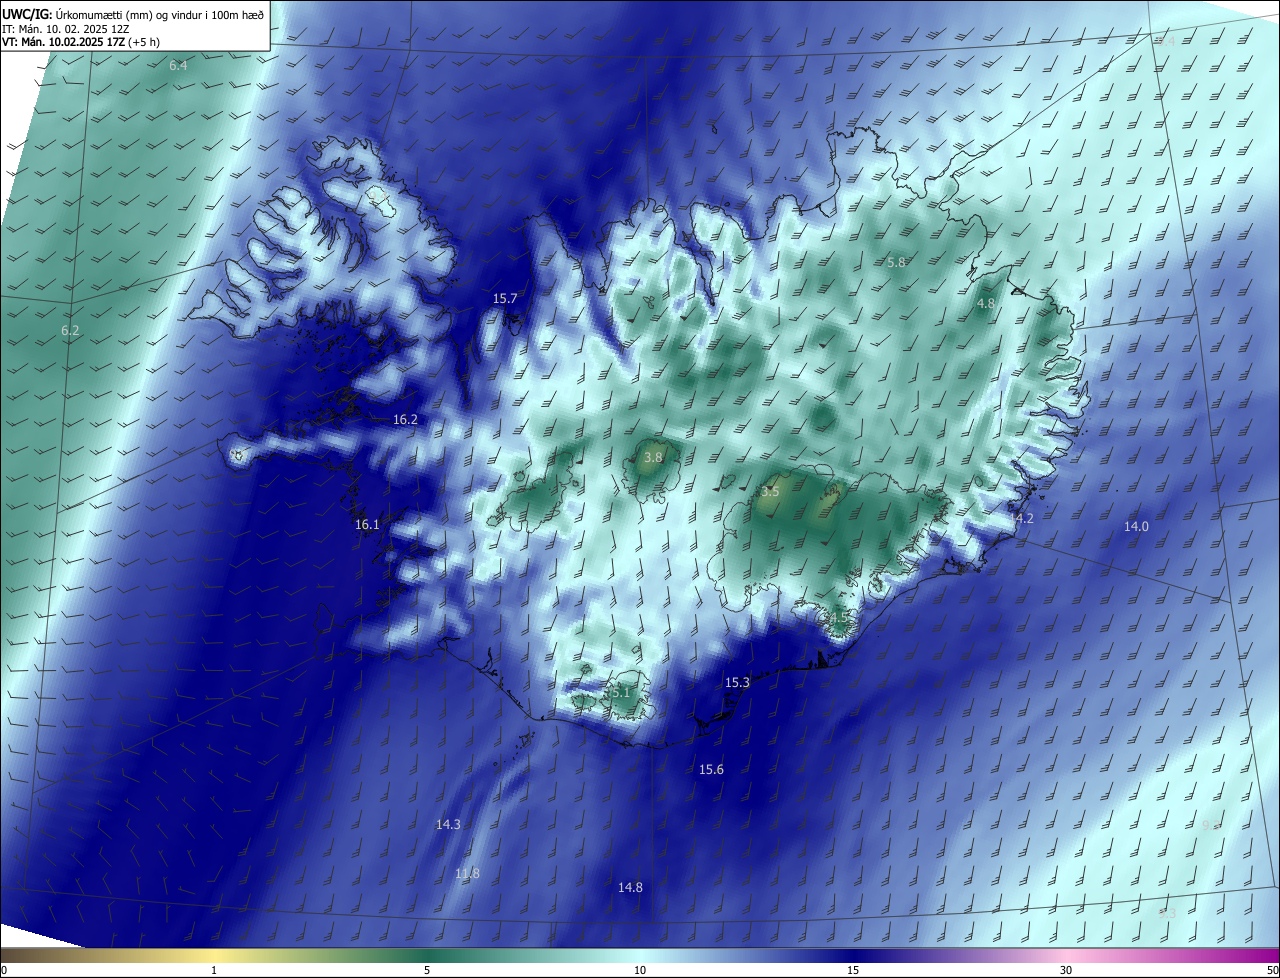Click the 5.8 value label on the map
The height and width of the screenshot is (978, 1280).
[x=896, y=262]
